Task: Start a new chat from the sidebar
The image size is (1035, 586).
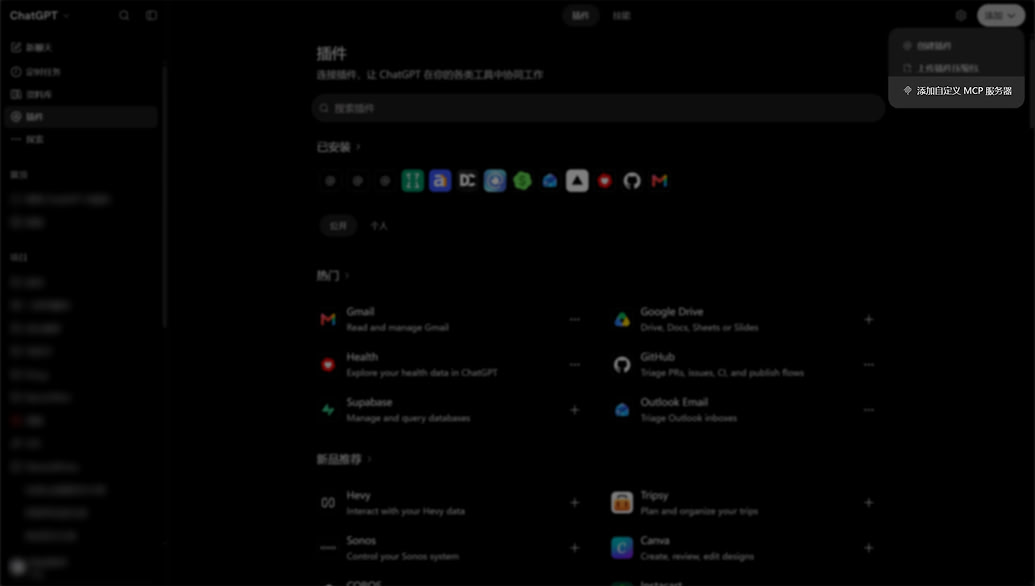Action: coord(81,48)
